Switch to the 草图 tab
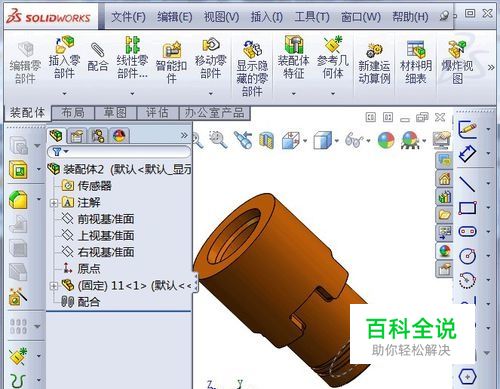 [115, 113]
